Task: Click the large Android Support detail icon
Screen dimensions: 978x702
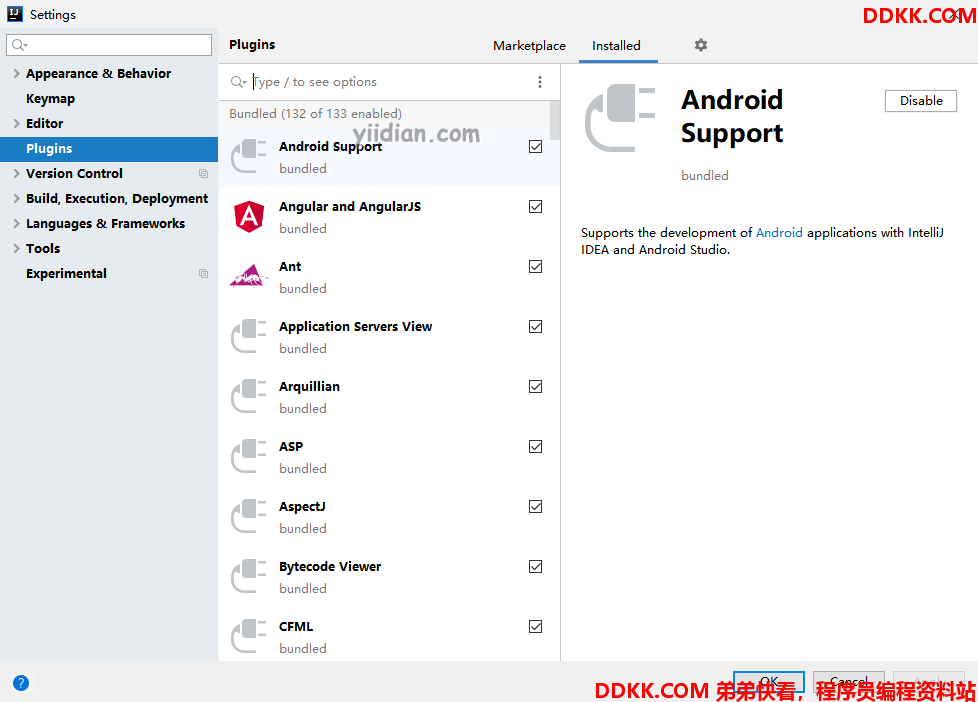Action: point(620,118)
